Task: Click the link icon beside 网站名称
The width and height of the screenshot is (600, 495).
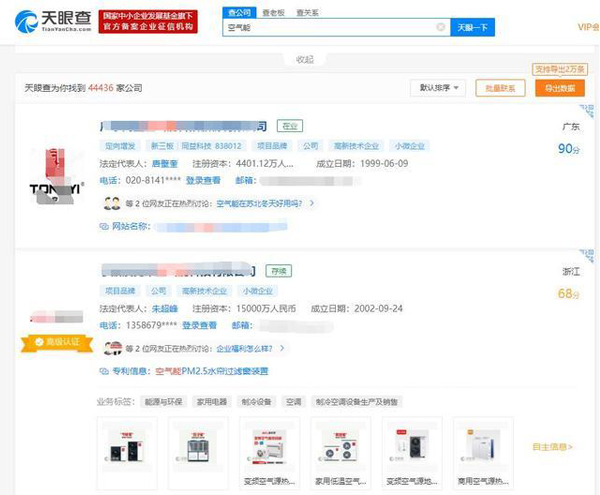Action: click(104, 227)
